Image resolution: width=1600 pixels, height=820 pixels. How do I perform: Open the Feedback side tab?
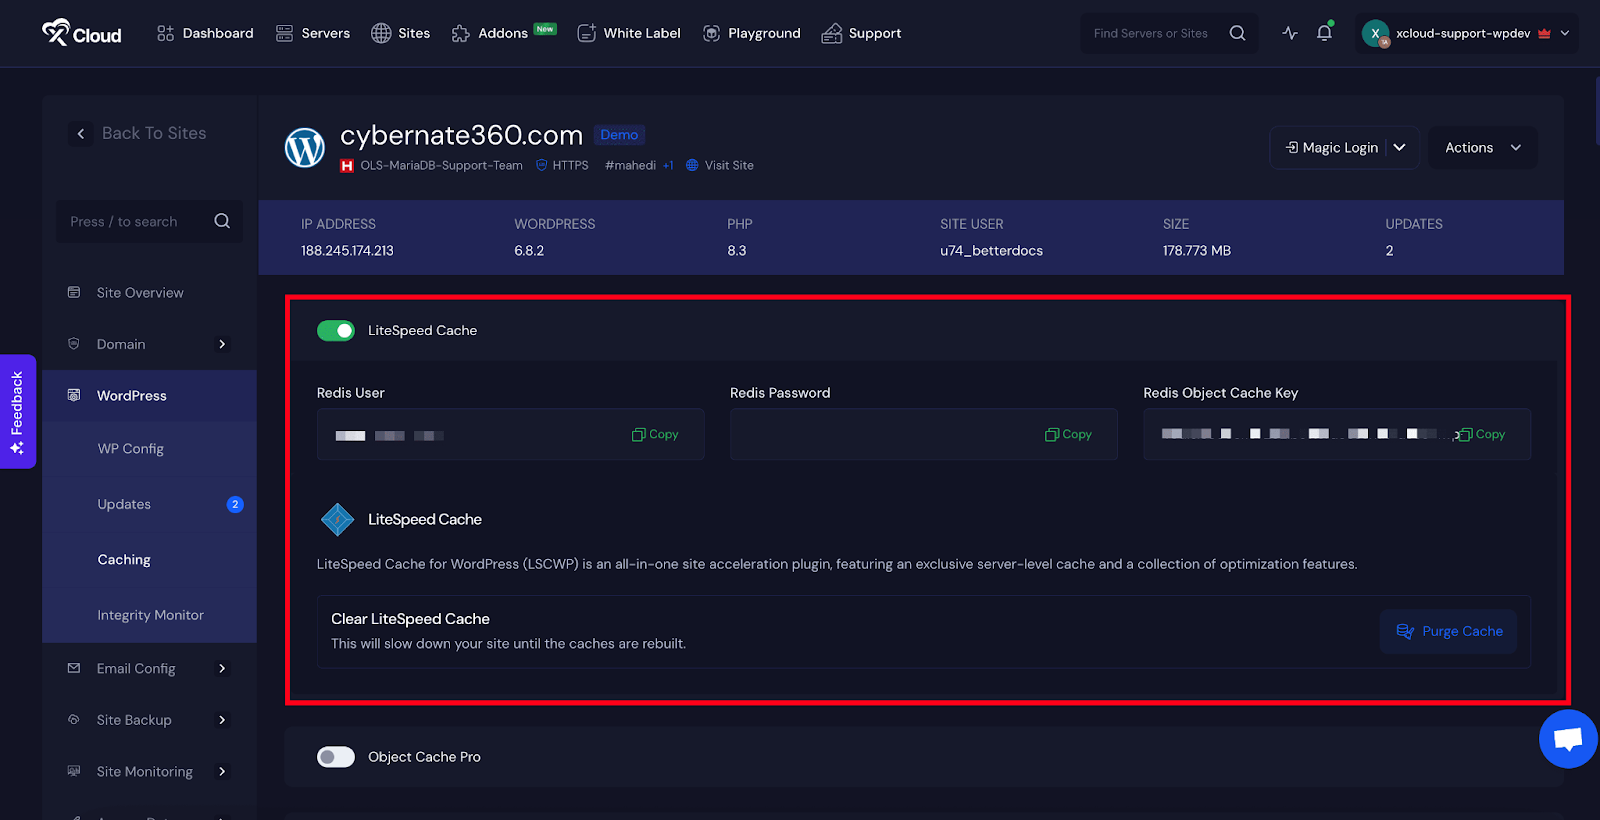tap(17, 411)
